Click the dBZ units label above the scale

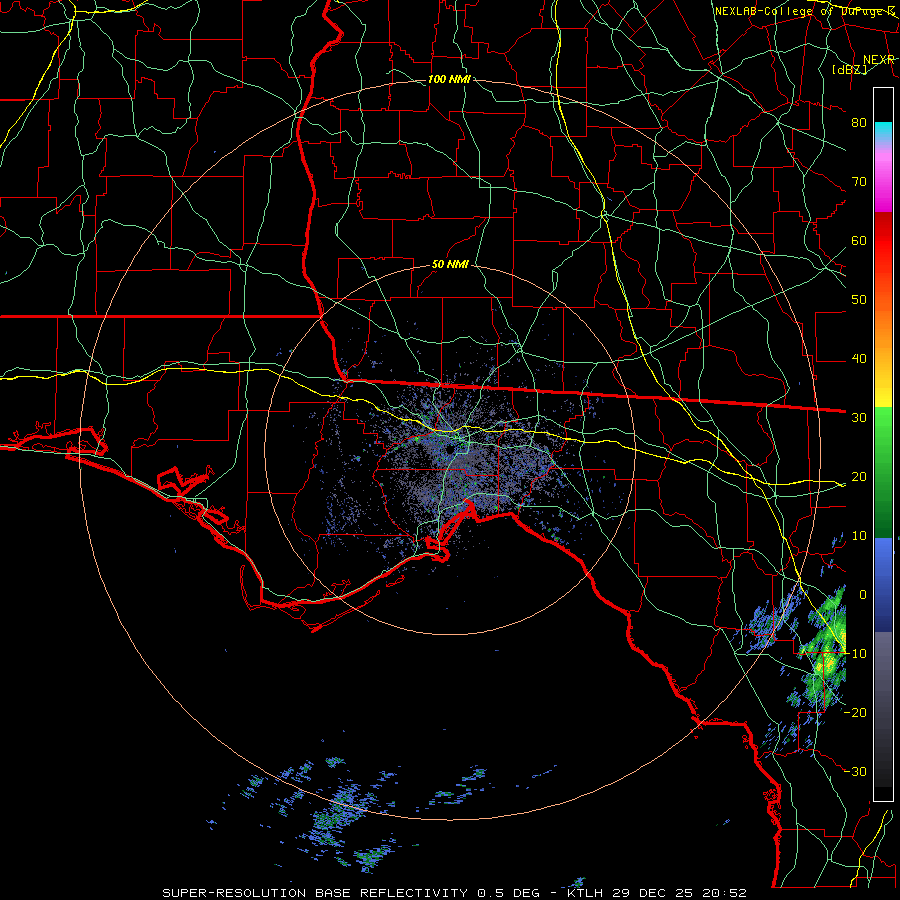(x=849, y=69)
